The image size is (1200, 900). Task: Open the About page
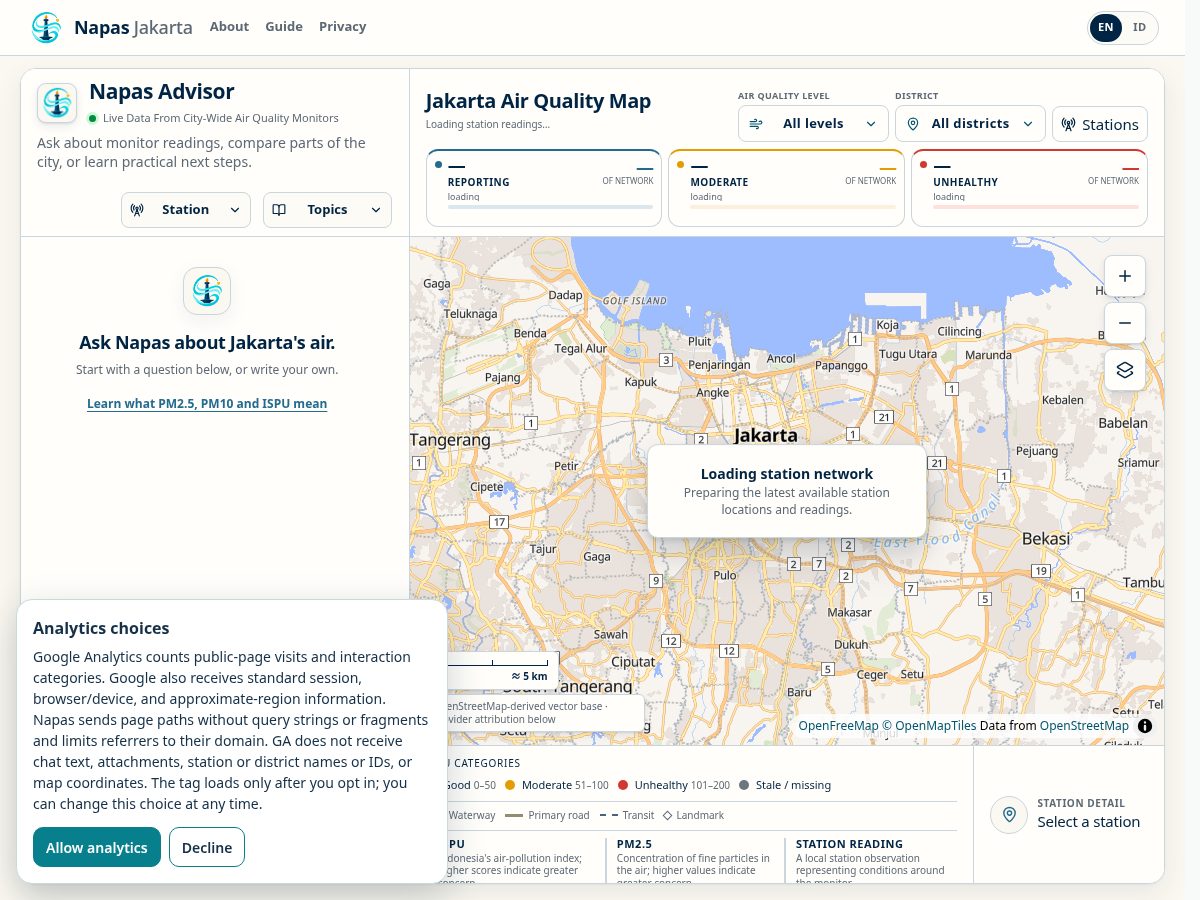(229, 27)
